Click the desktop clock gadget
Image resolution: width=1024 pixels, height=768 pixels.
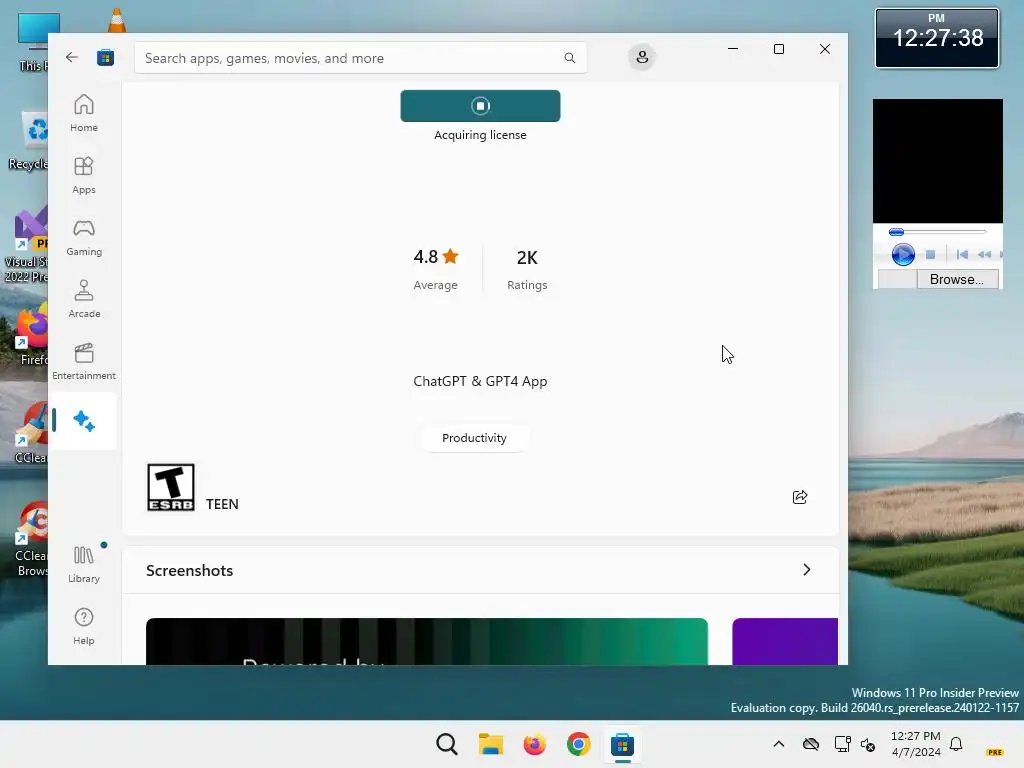[x=936, y=38]
